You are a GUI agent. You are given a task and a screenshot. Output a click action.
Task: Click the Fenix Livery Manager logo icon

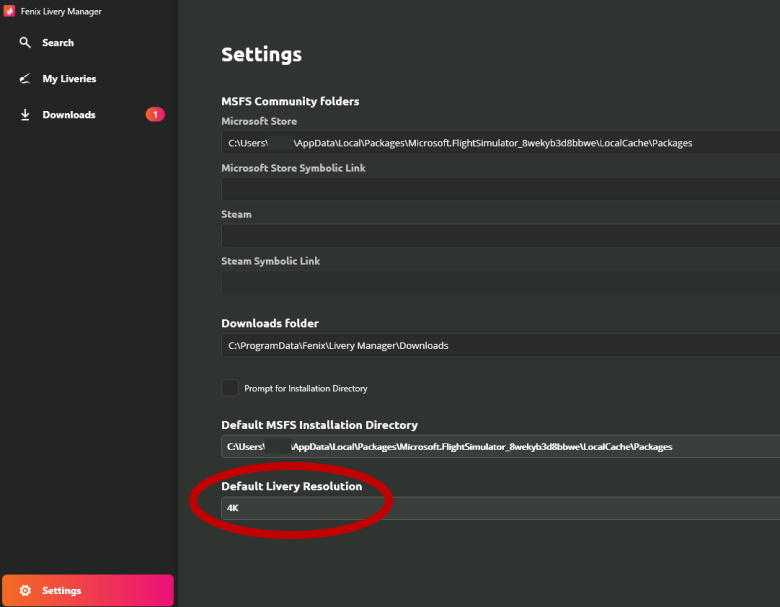[9, 11]
